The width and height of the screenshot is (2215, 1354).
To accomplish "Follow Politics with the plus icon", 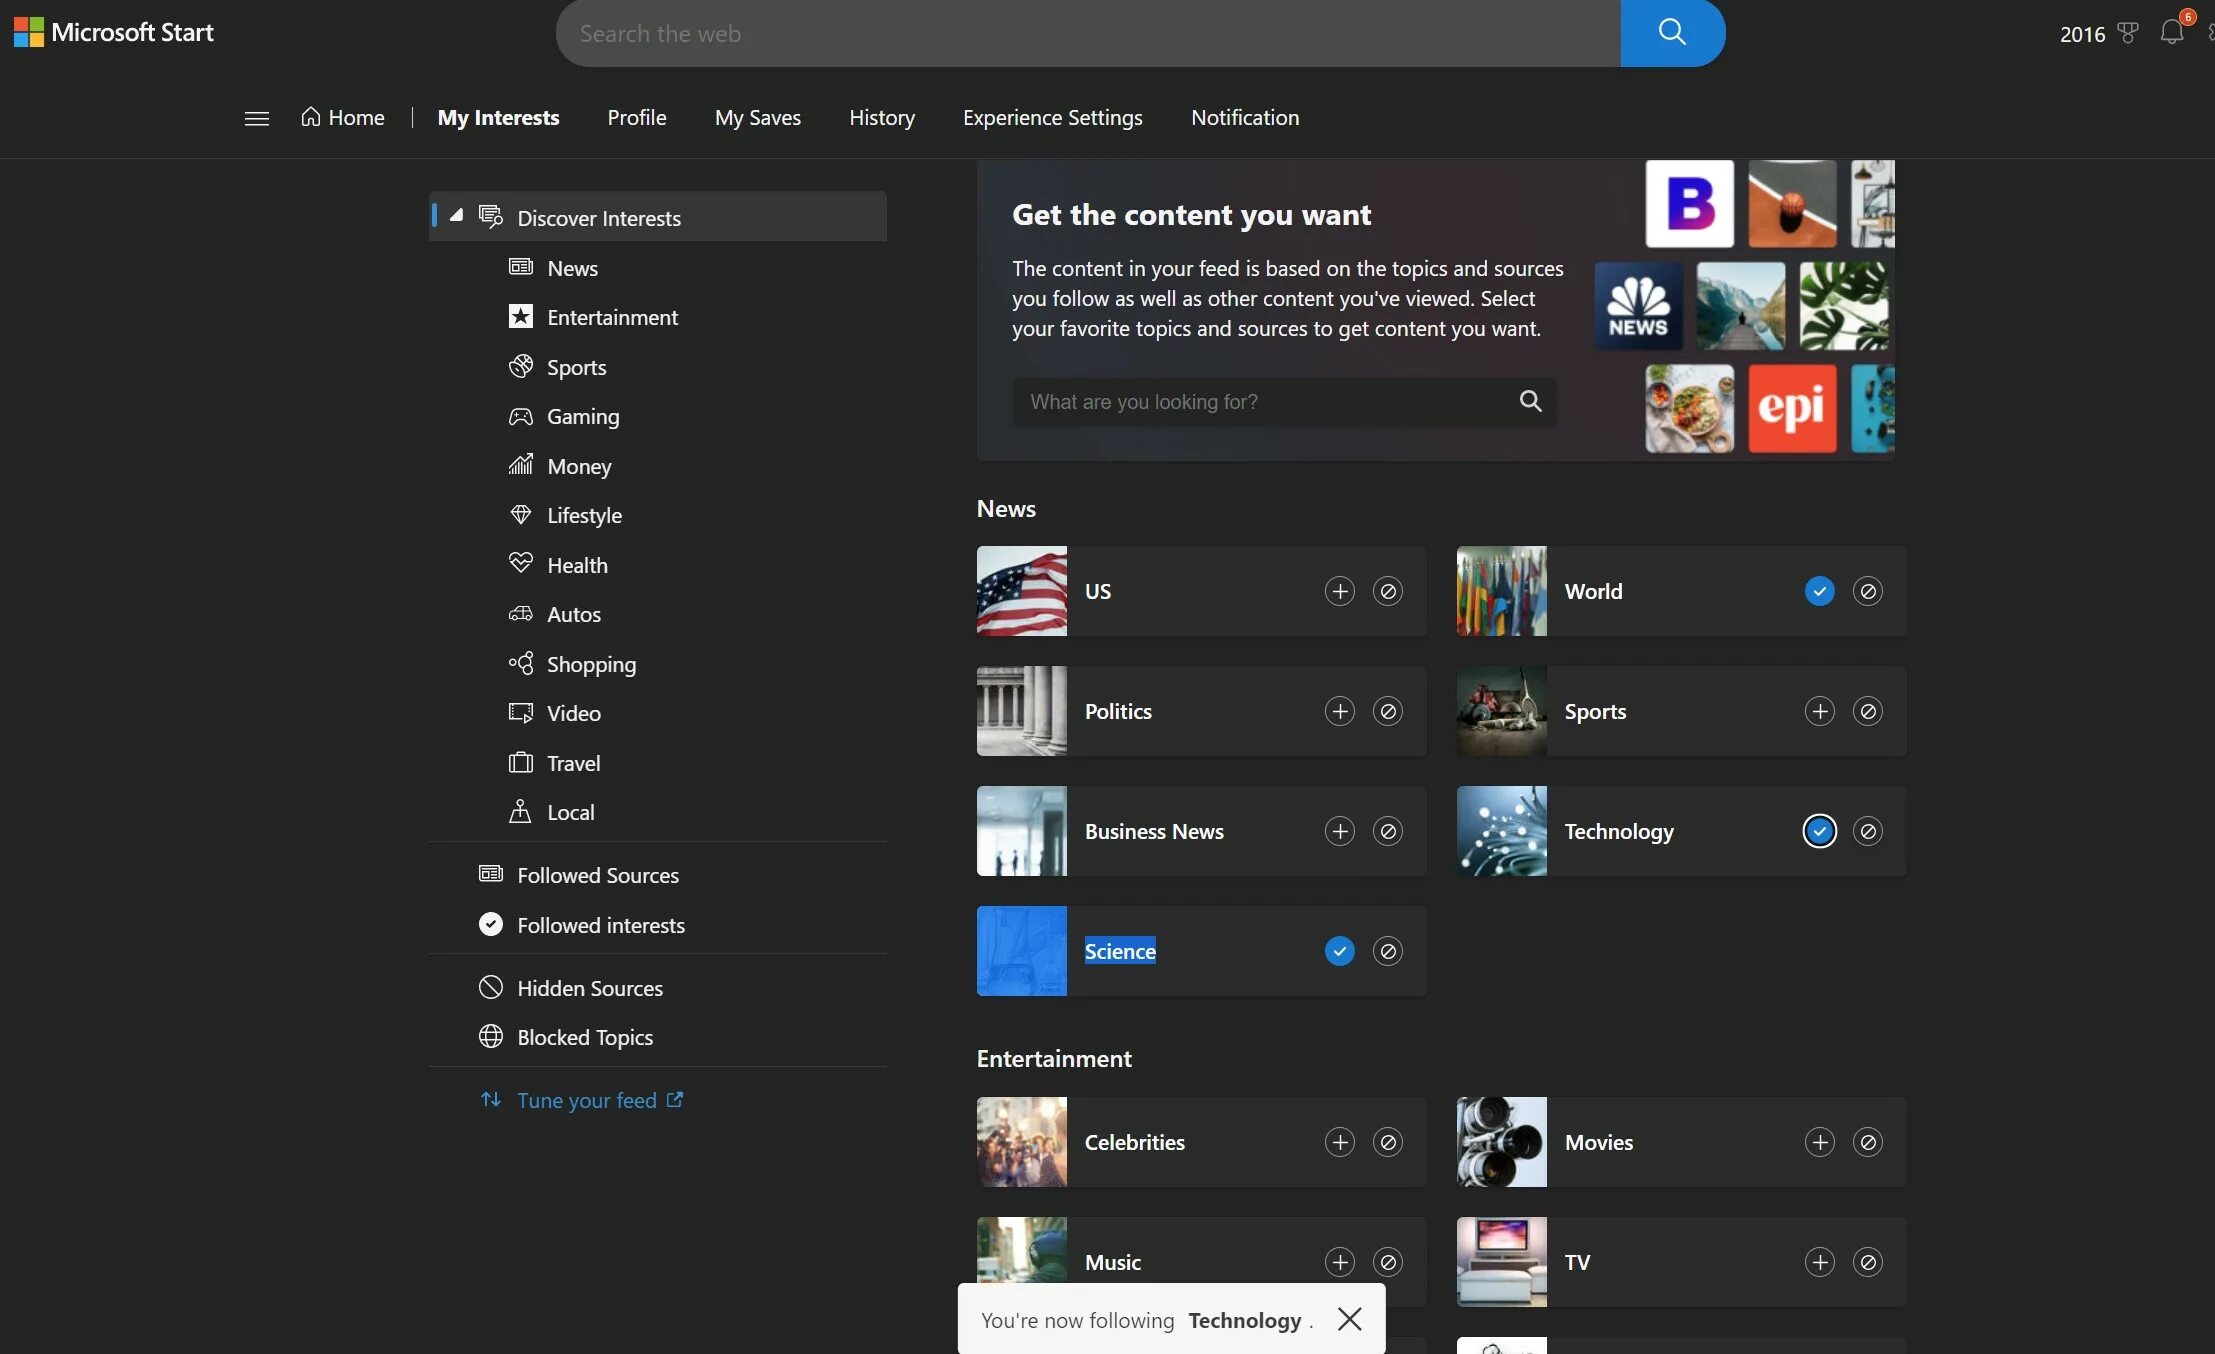I will point(1339,711).
